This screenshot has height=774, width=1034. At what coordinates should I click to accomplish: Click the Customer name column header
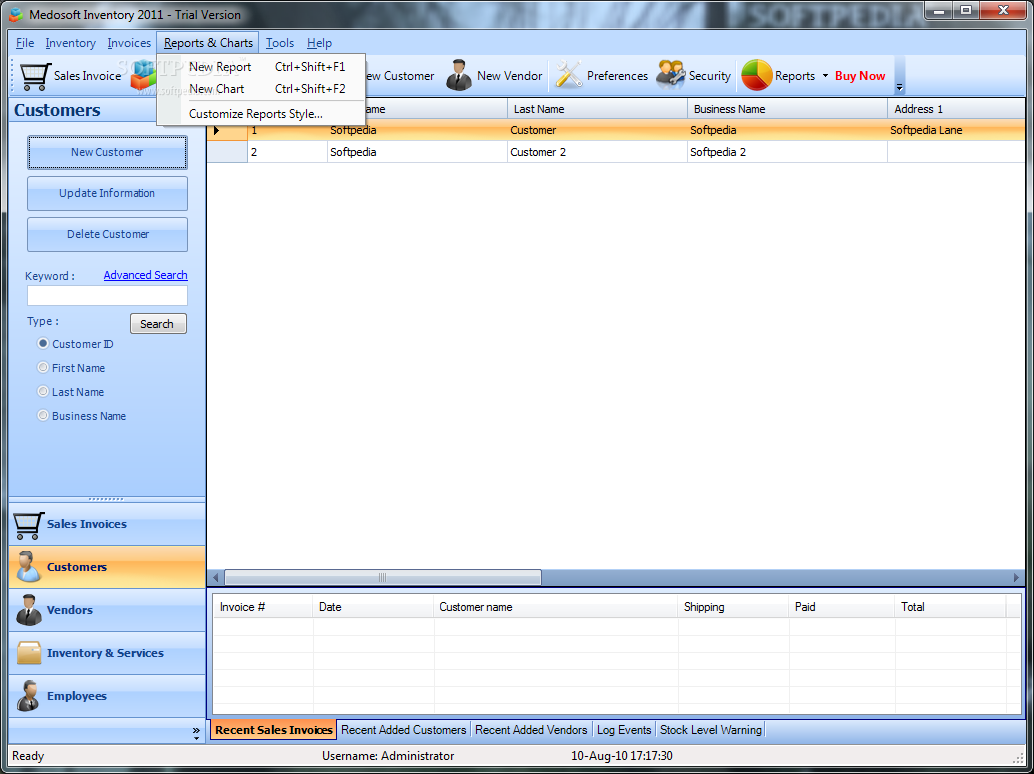click(556, 607)
